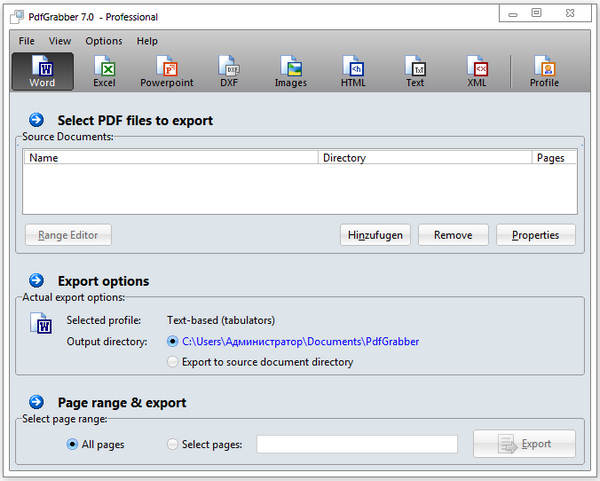The width and height of the screenshot is (600, 481).
Task: Click the blue arrow beside Export options
Action: tap(36, 280)
